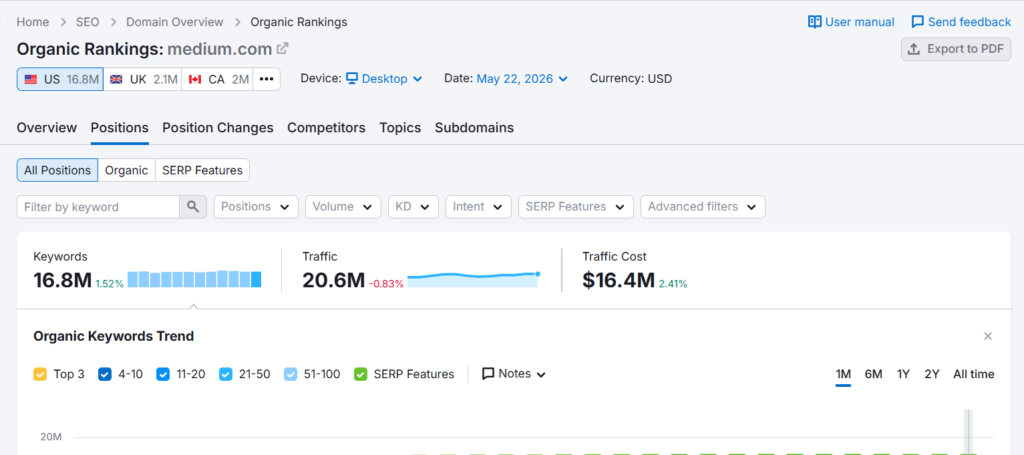Go to Home breadcrumb
The height and width of the screenshot is (455, 1024).
[33, 22]
